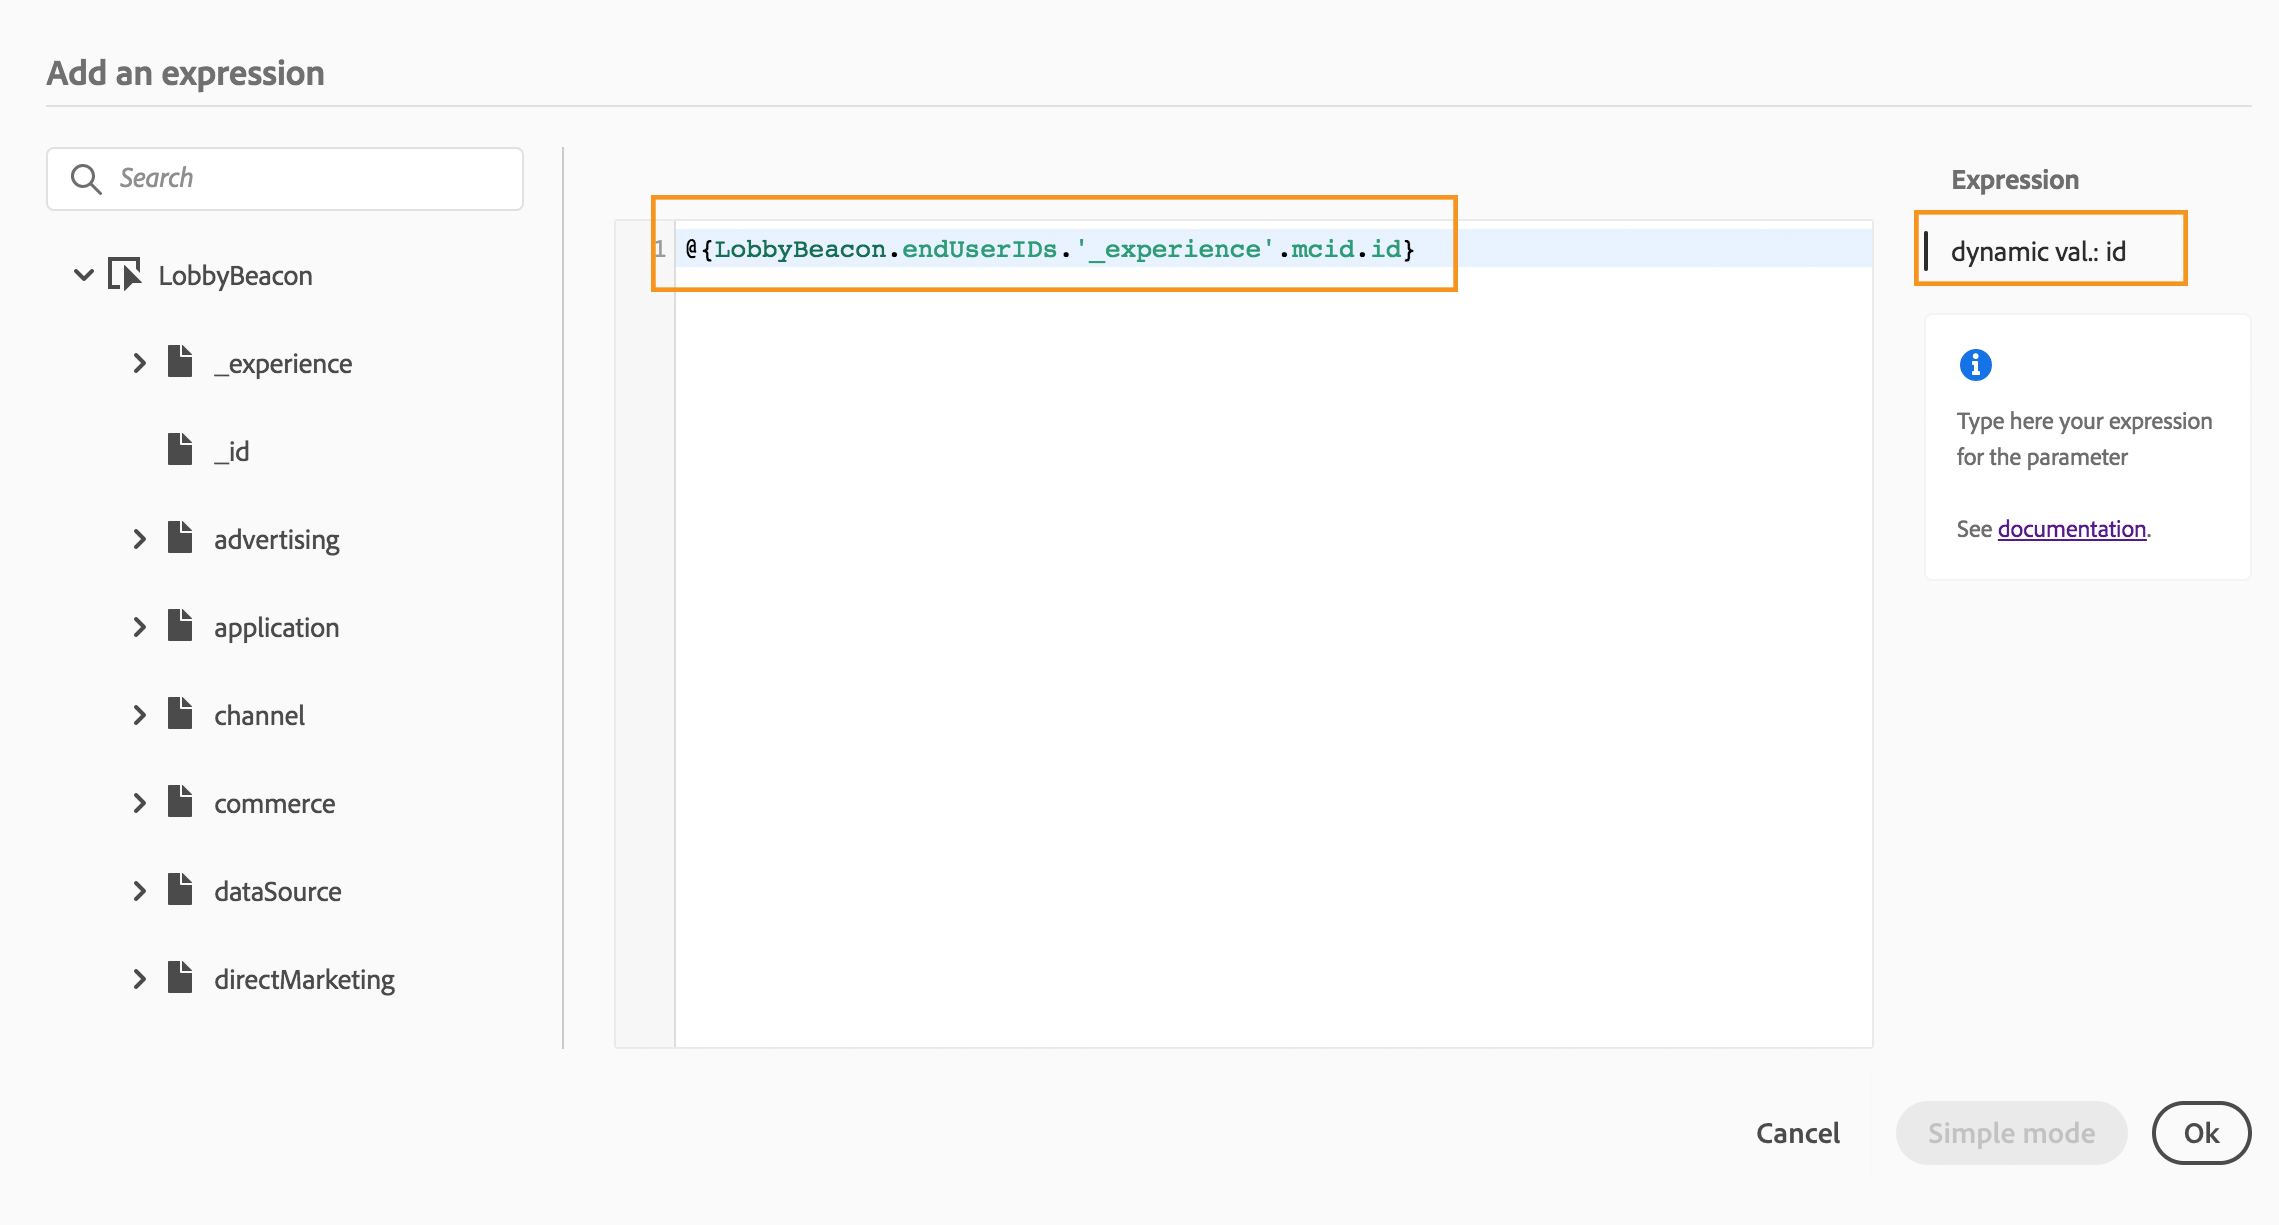This screenshot has width=2279, height=1225.
Task: Expand the _experience node
Action: click(140, 363)
